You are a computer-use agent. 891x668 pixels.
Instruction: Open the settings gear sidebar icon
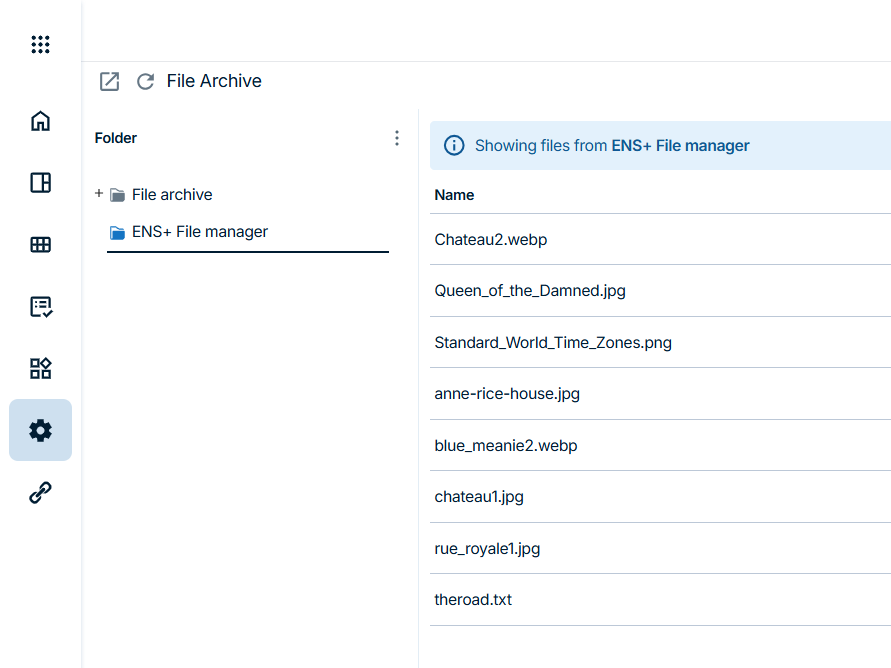[x=40, y=430]
